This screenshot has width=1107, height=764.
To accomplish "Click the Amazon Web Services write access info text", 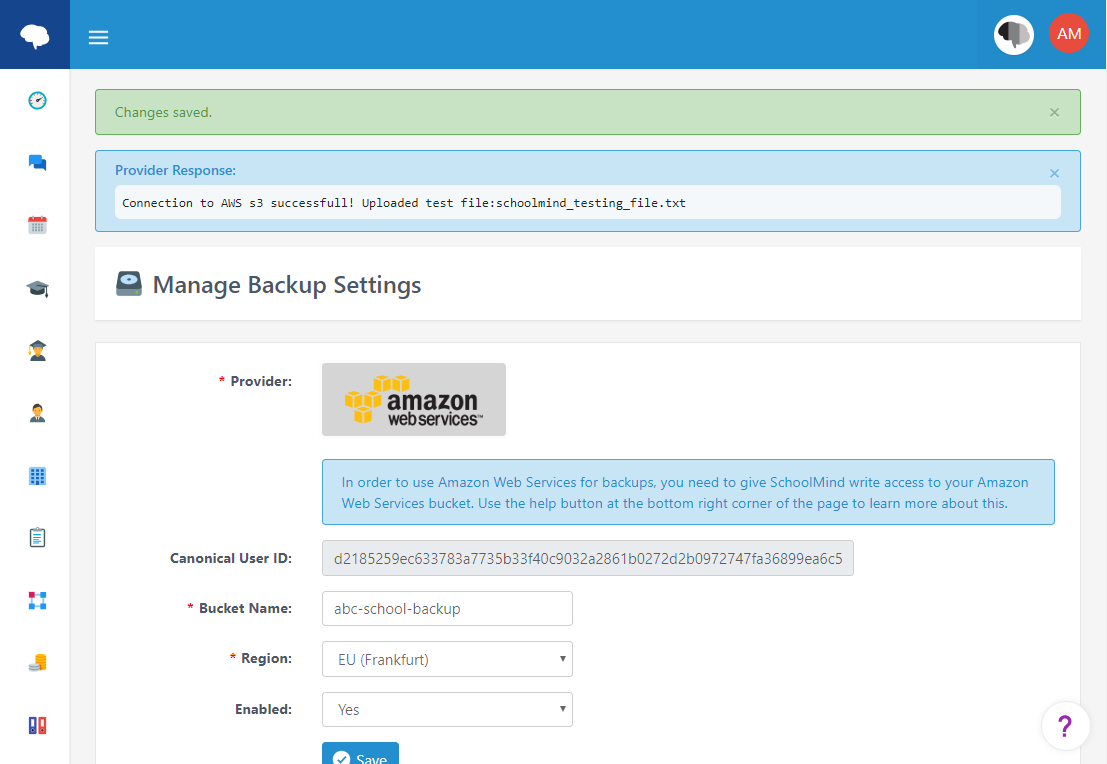I will [685, 493].
